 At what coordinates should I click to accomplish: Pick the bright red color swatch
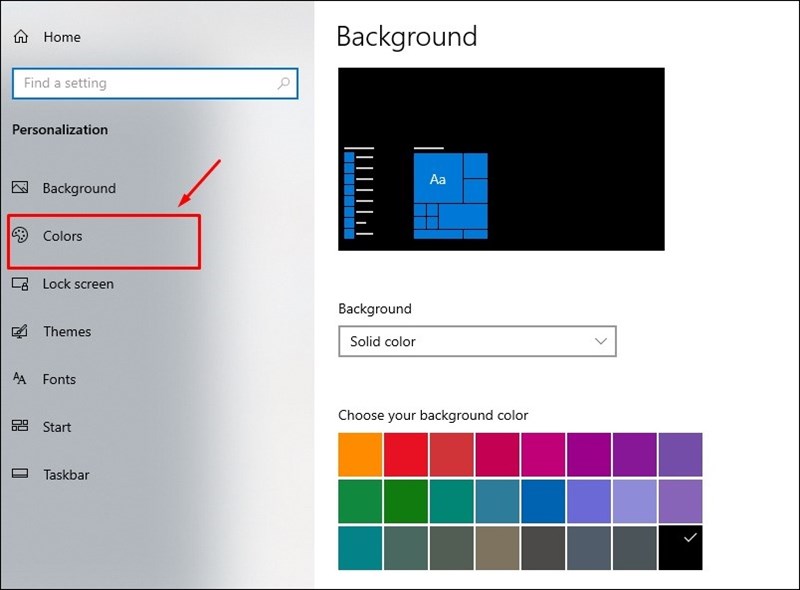[x=405, y=455]
